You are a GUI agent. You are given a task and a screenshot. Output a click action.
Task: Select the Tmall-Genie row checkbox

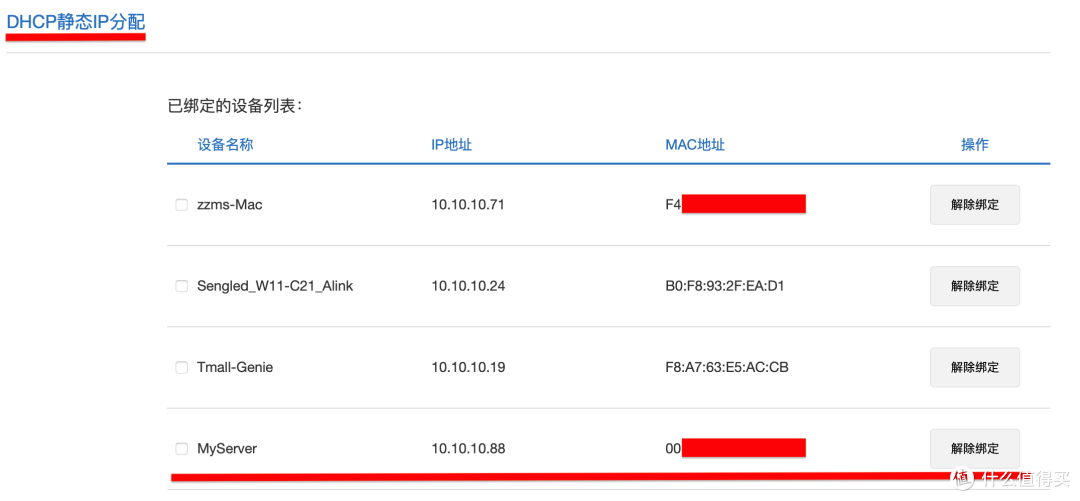(x=182, y=368)
